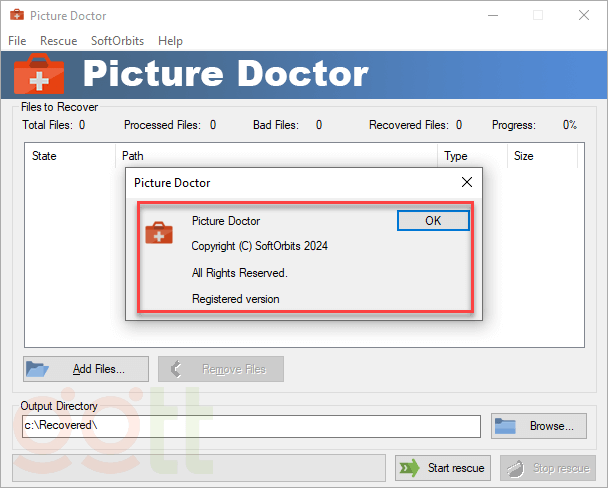Close the Picture Doctor dialog with X
This screenshot has width=608, height=488.
pyautogui.click(x=466, y=183)
